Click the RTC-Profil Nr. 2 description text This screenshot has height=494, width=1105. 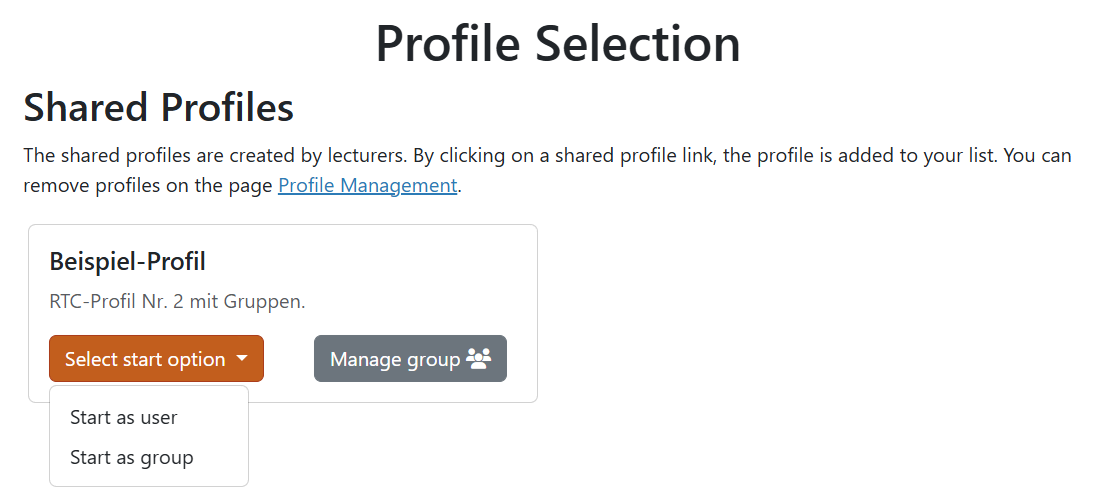(x=177, y=301)
